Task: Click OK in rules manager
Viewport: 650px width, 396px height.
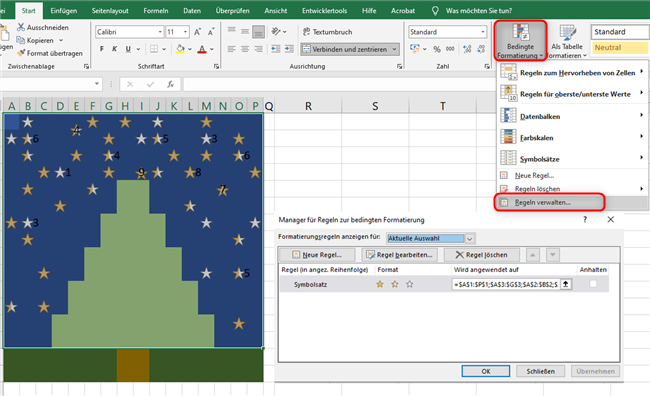Action: tap(486, 371)
